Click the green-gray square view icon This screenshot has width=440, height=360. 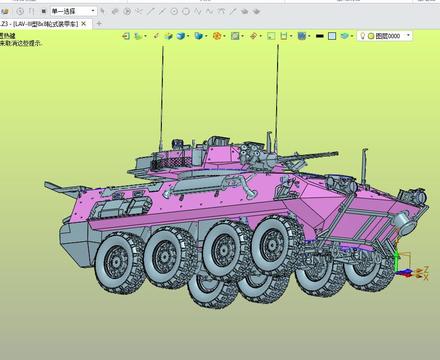(235, 36)
